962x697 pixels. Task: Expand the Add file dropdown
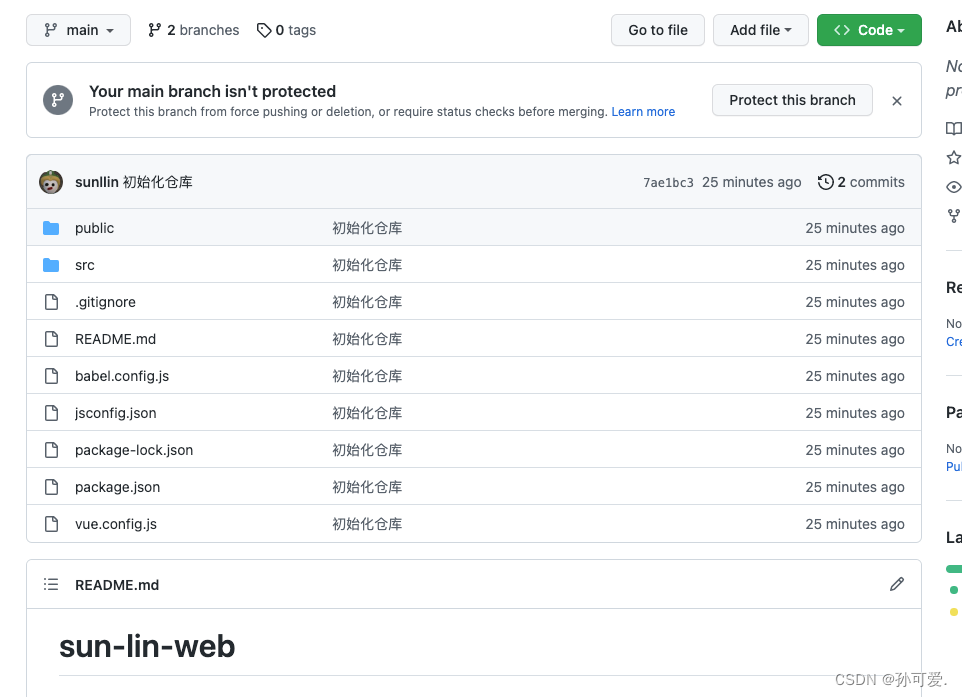760,30
